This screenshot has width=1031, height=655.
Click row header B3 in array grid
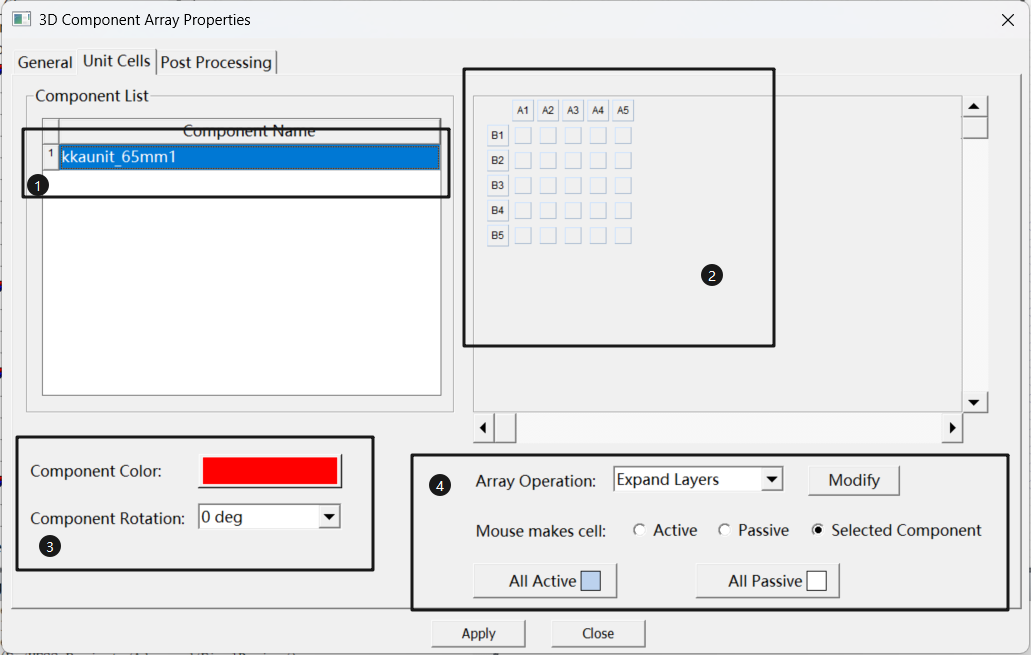(x=497, y=185)
